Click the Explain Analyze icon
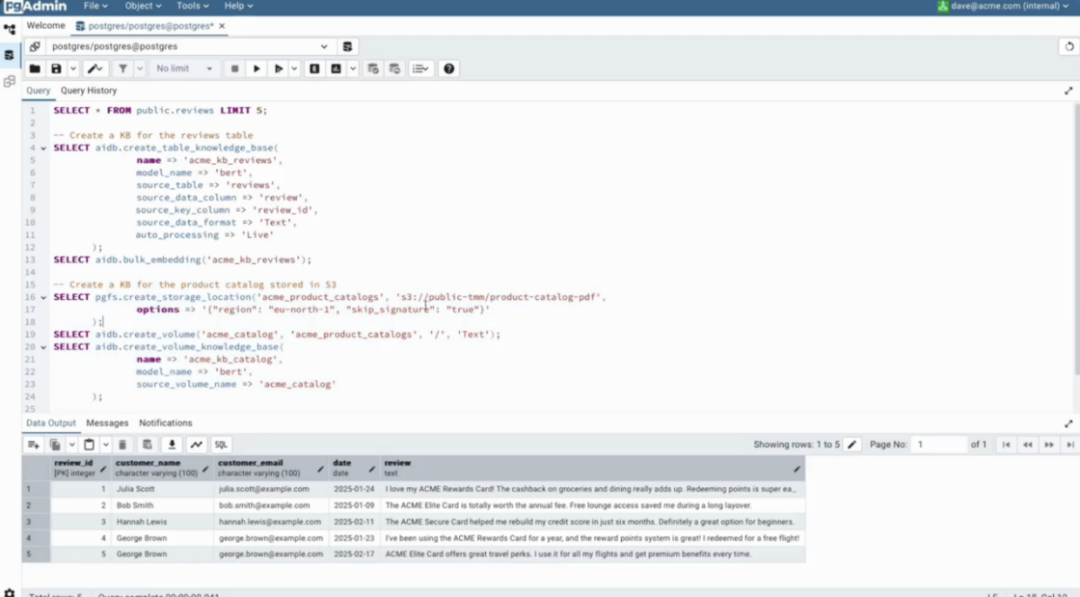 click(x=336, y=69)
